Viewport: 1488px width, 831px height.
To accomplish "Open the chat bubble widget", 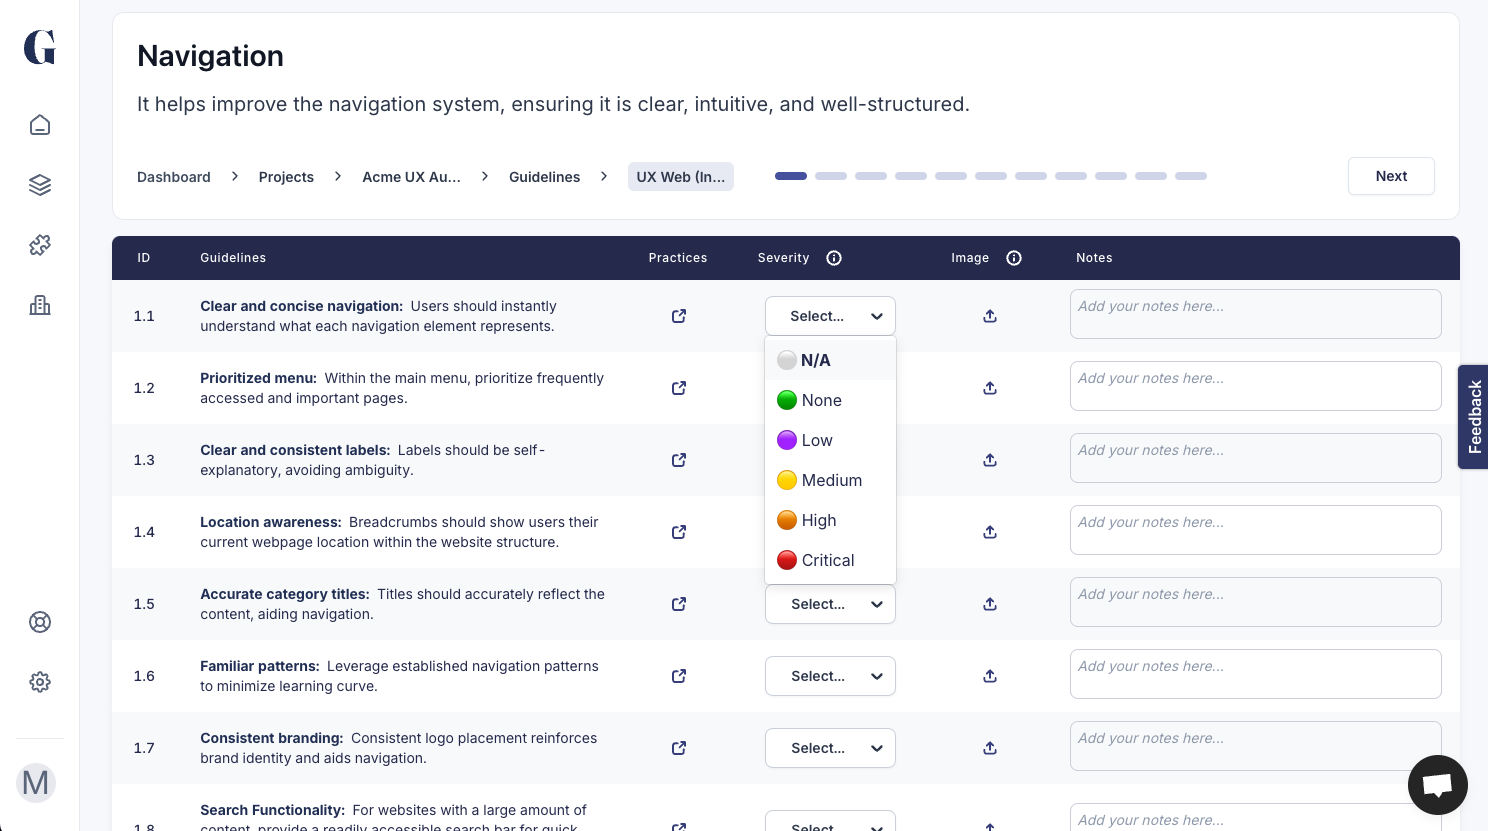I will pyautogui.click(x=1438, y=785).
